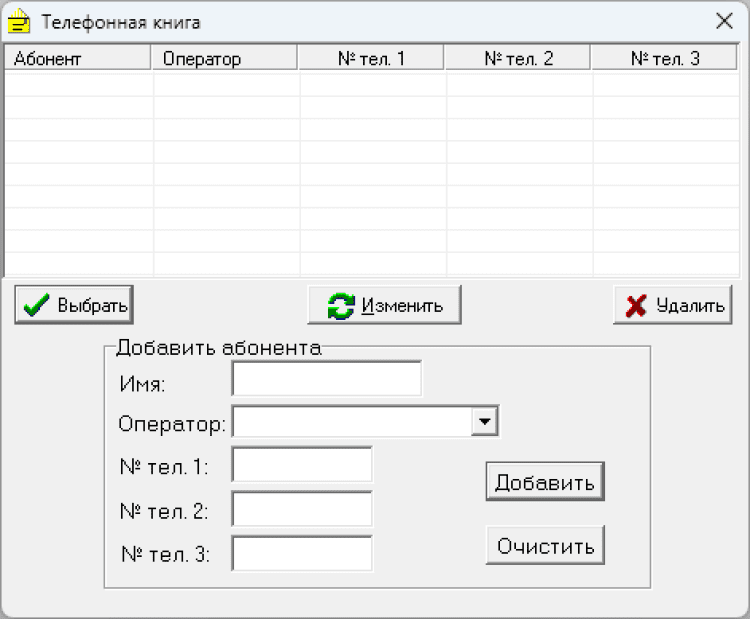Image resolution: width=750 pixels, height=619 pixels.
Task: Open the Оператор dropdown arrow
Action: tap(485, 422)
